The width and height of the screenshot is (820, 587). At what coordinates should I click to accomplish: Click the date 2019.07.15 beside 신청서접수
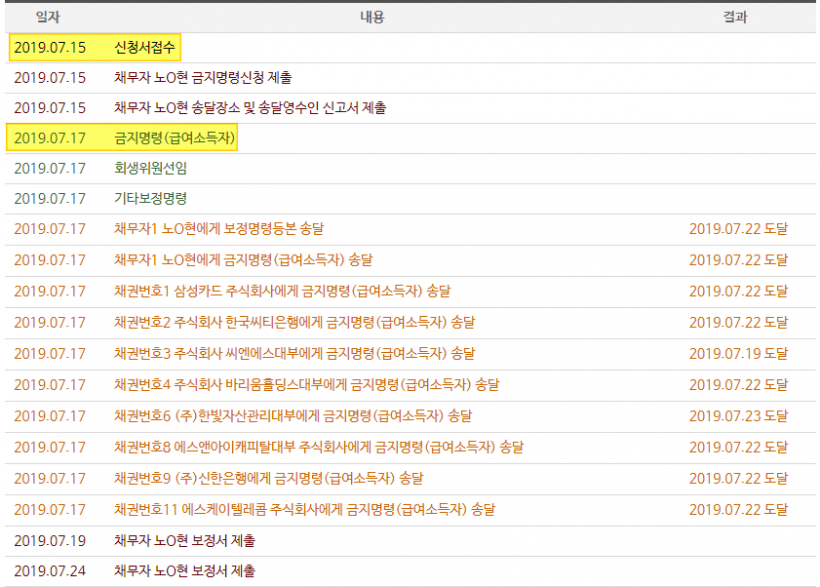[x=50, y=48]
